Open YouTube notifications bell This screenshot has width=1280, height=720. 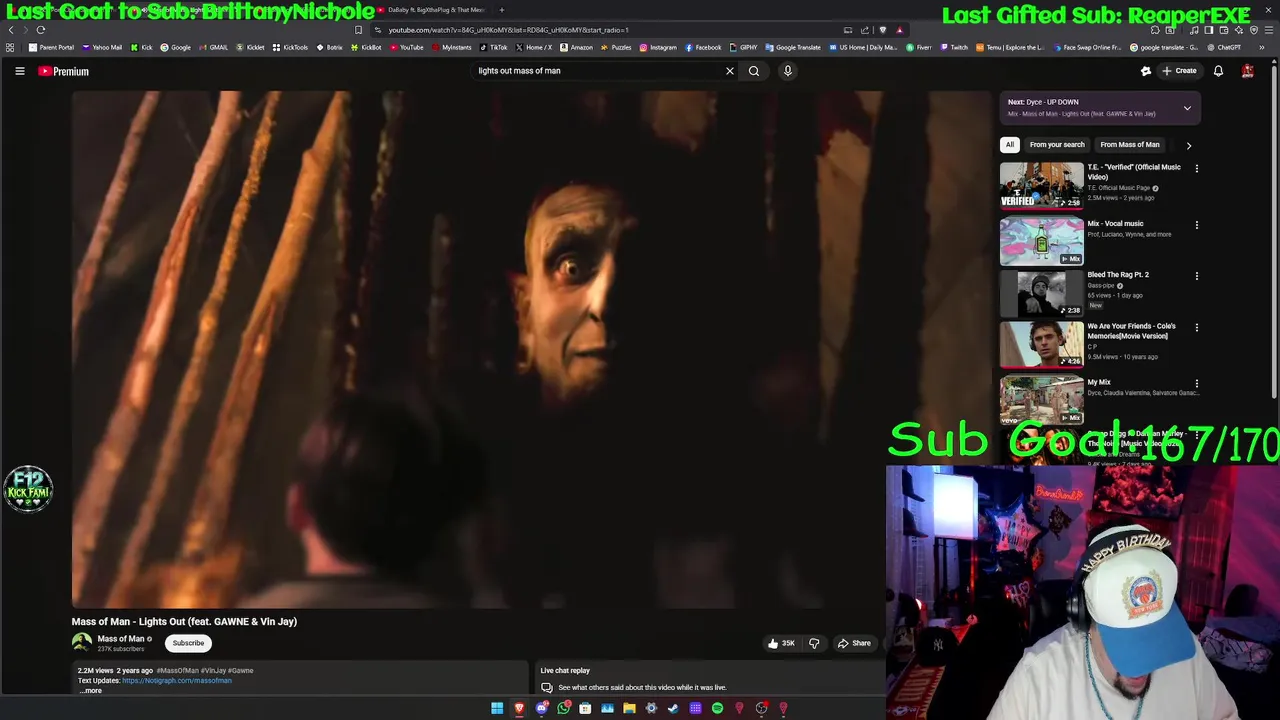coord(1218,71)
